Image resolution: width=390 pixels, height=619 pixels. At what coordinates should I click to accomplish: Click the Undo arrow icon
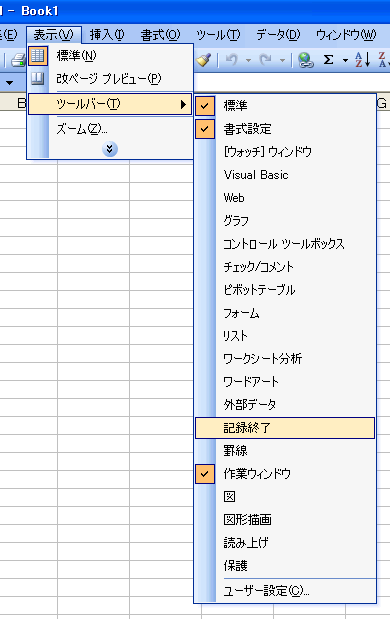coord(232,60)
